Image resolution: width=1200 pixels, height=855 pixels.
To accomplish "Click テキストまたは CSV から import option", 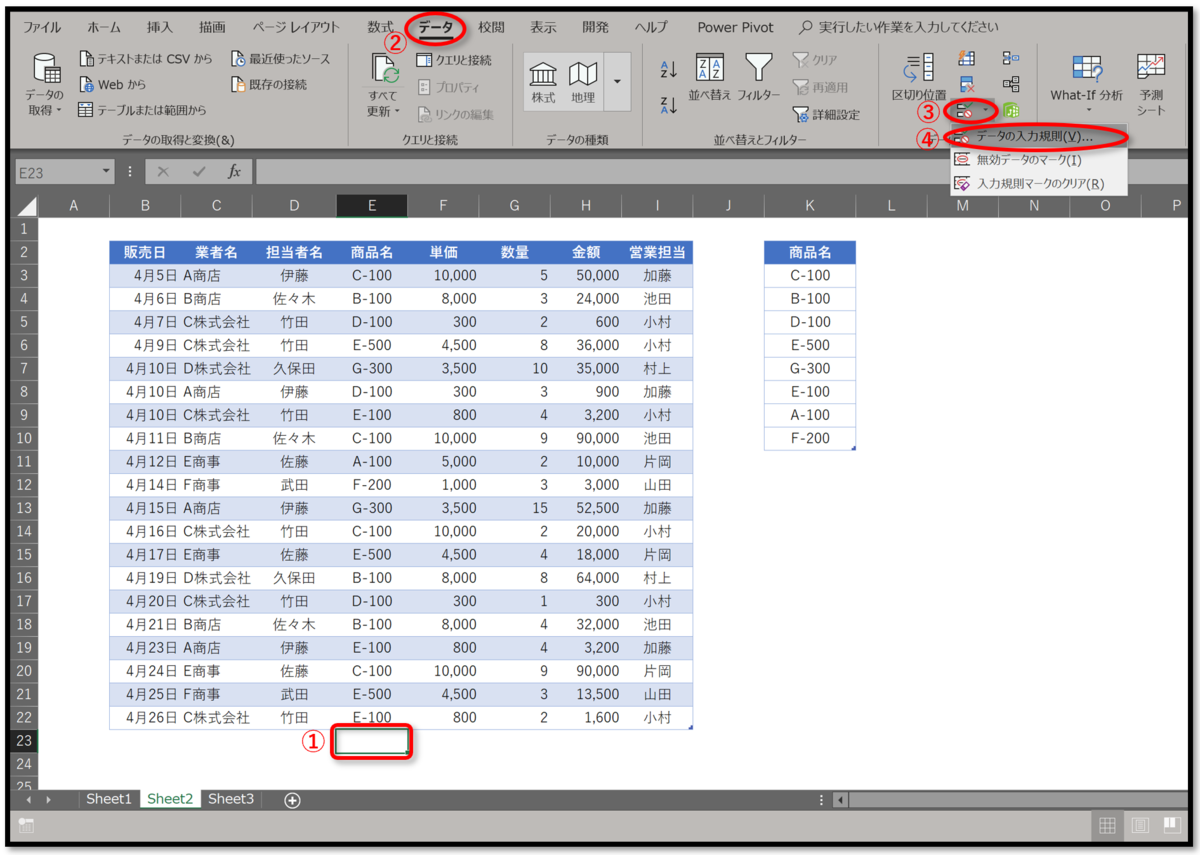I will pos(146,60).
